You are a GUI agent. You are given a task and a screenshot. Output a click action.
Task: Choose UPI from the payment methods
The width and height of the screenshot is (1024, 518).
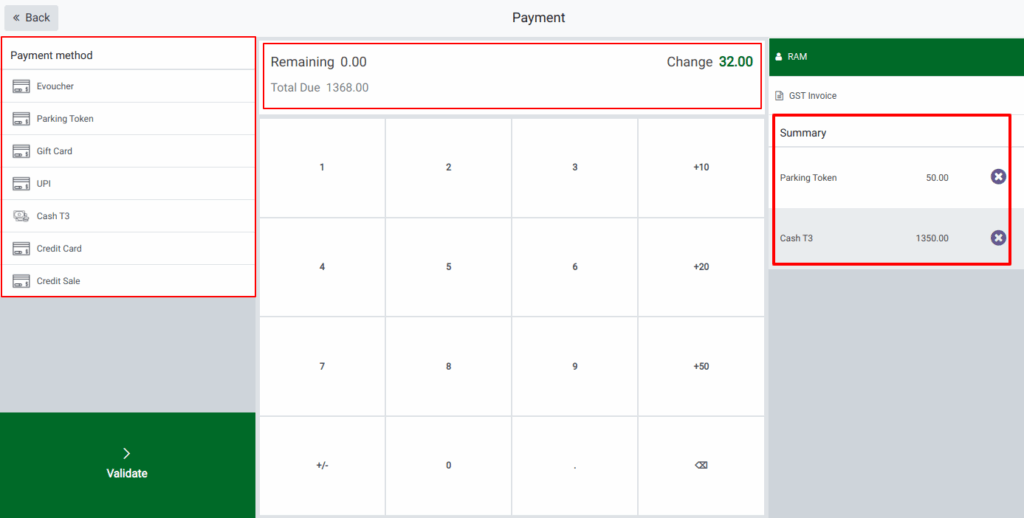coord(128,184)
